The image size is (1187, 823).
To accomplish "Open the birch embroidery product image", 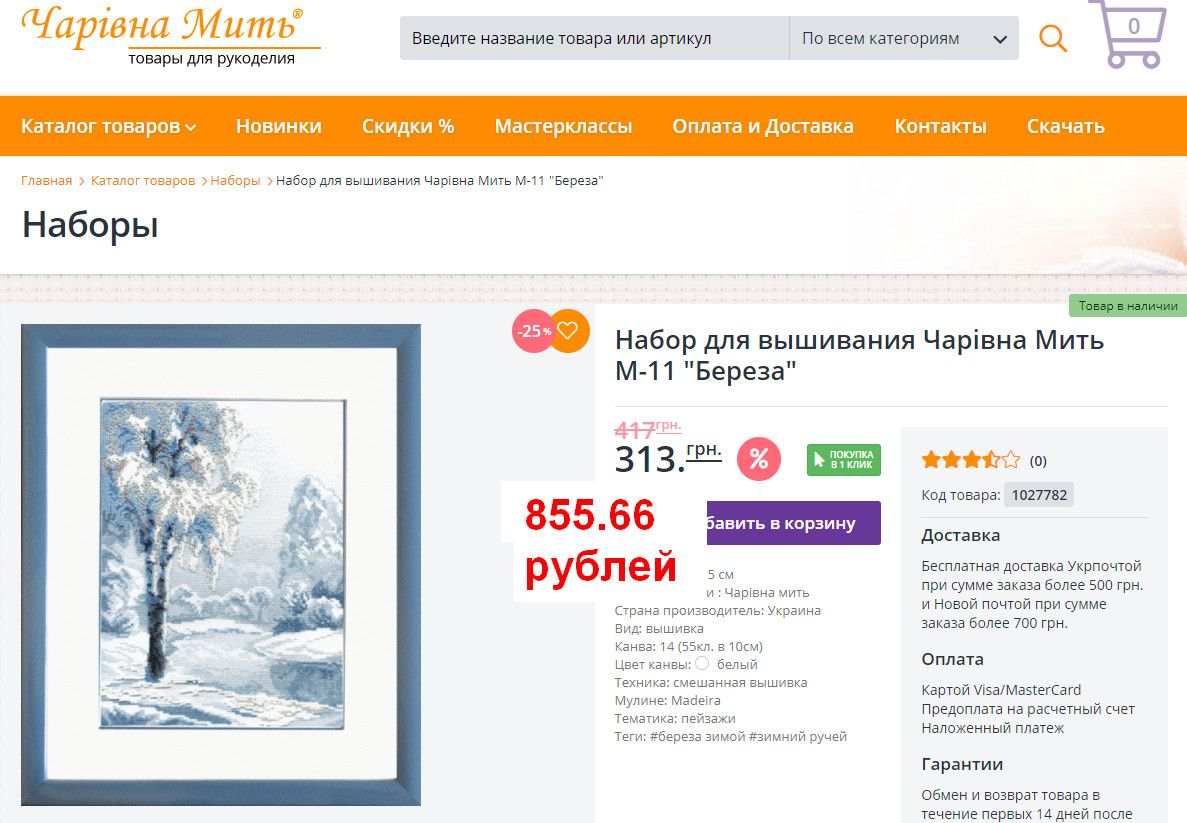I will (221, 565).
